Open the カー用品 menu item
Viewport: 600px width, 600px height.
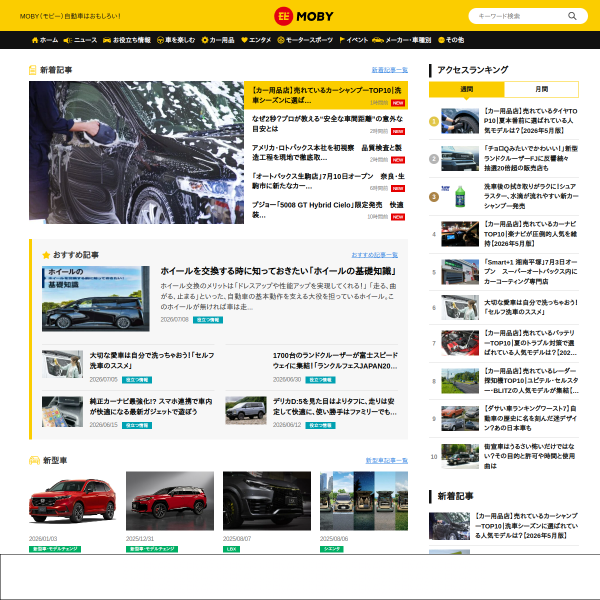coord(218,40)
